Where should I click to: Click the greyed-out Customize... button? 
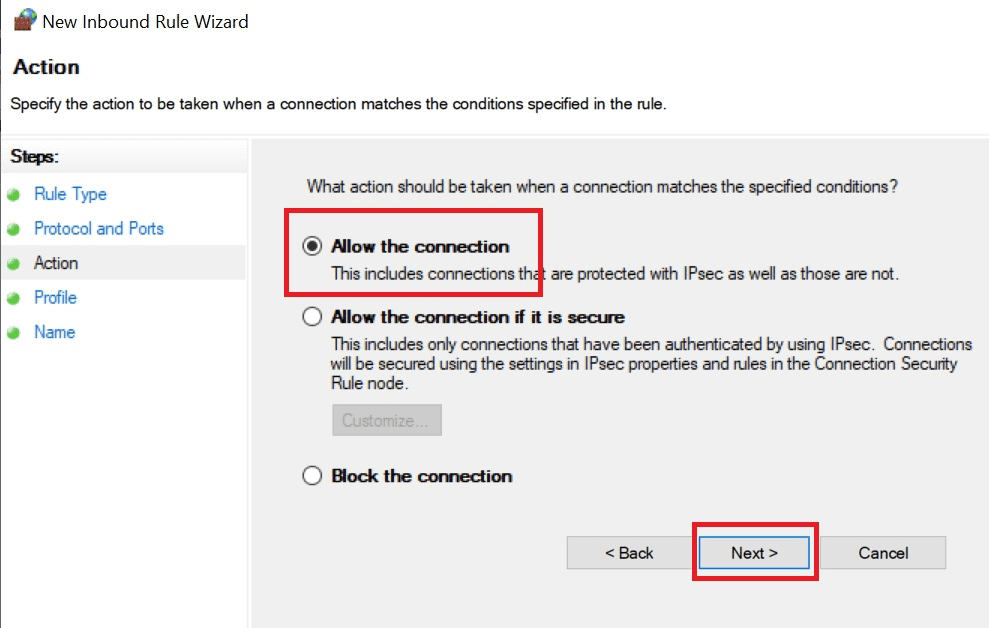[387, 420]
